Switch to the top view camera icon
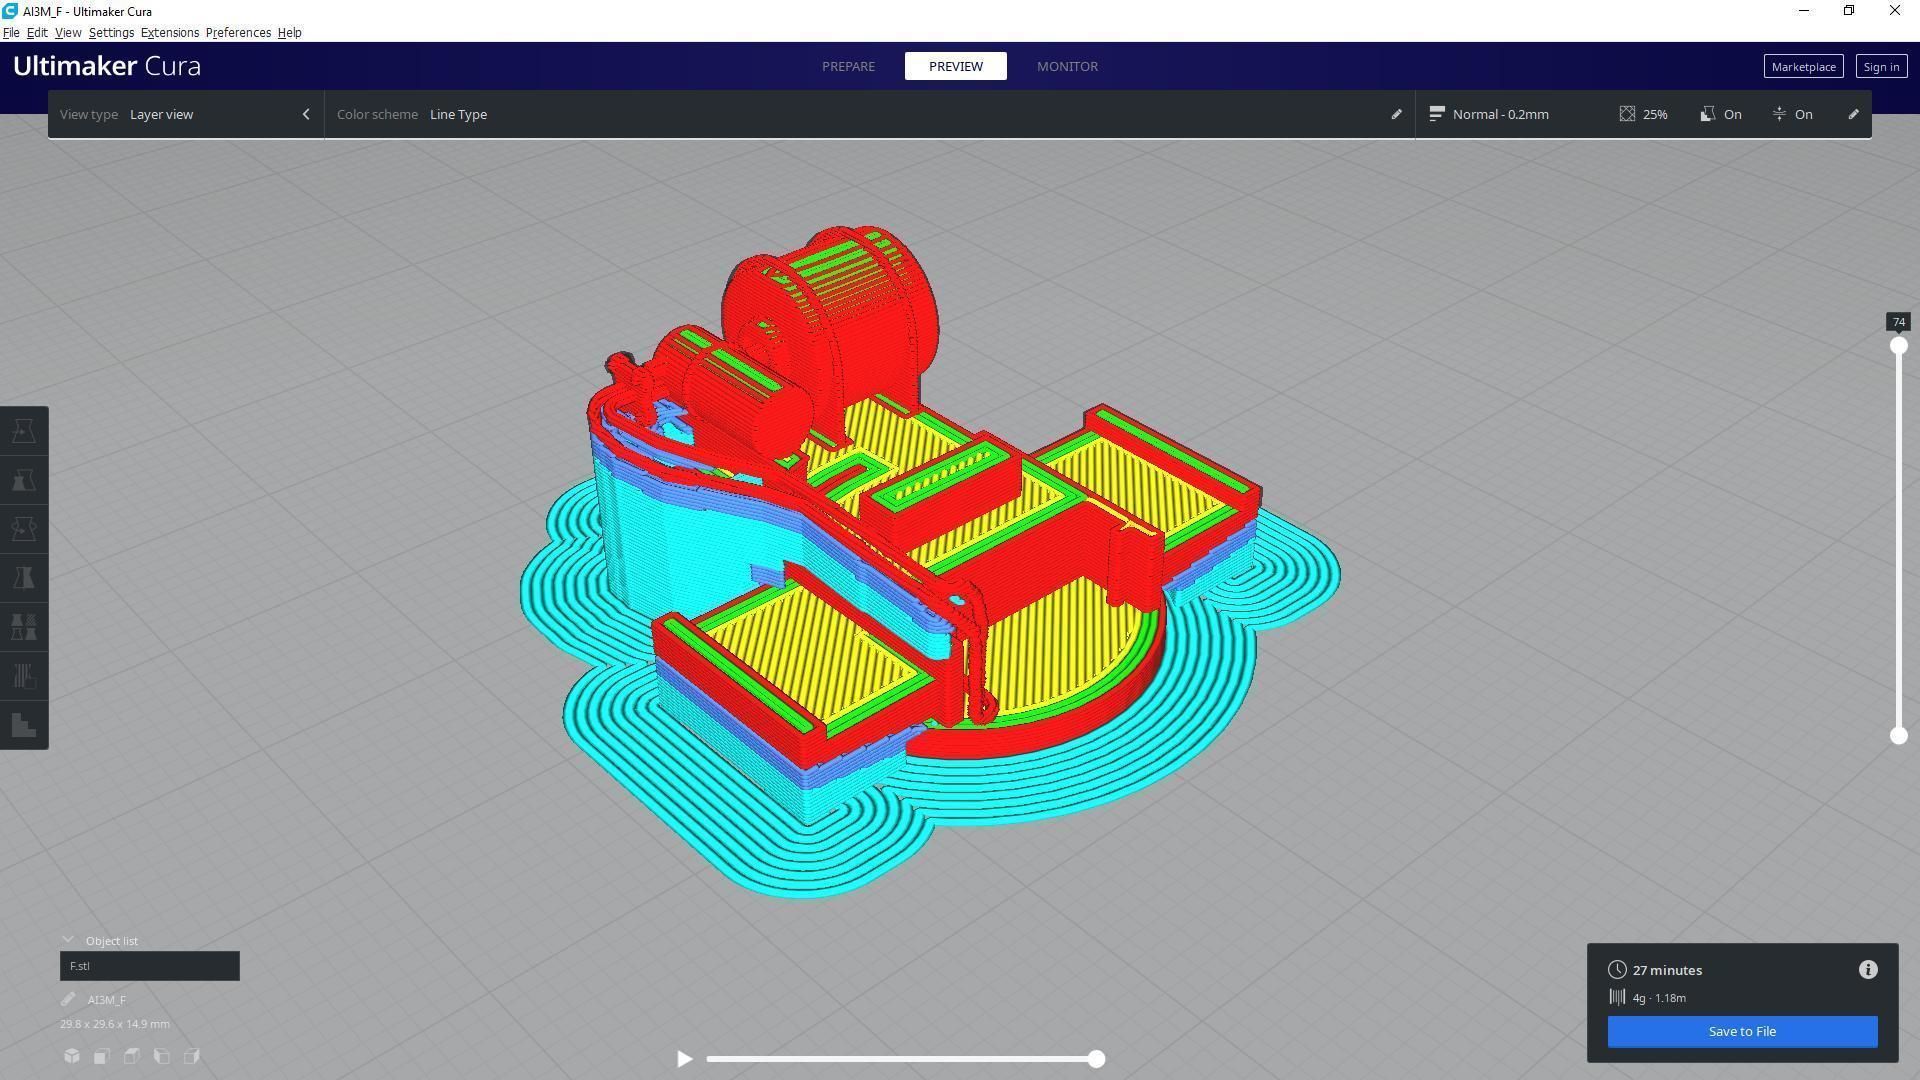The image size is (1920, 1080). [131, 1056]
